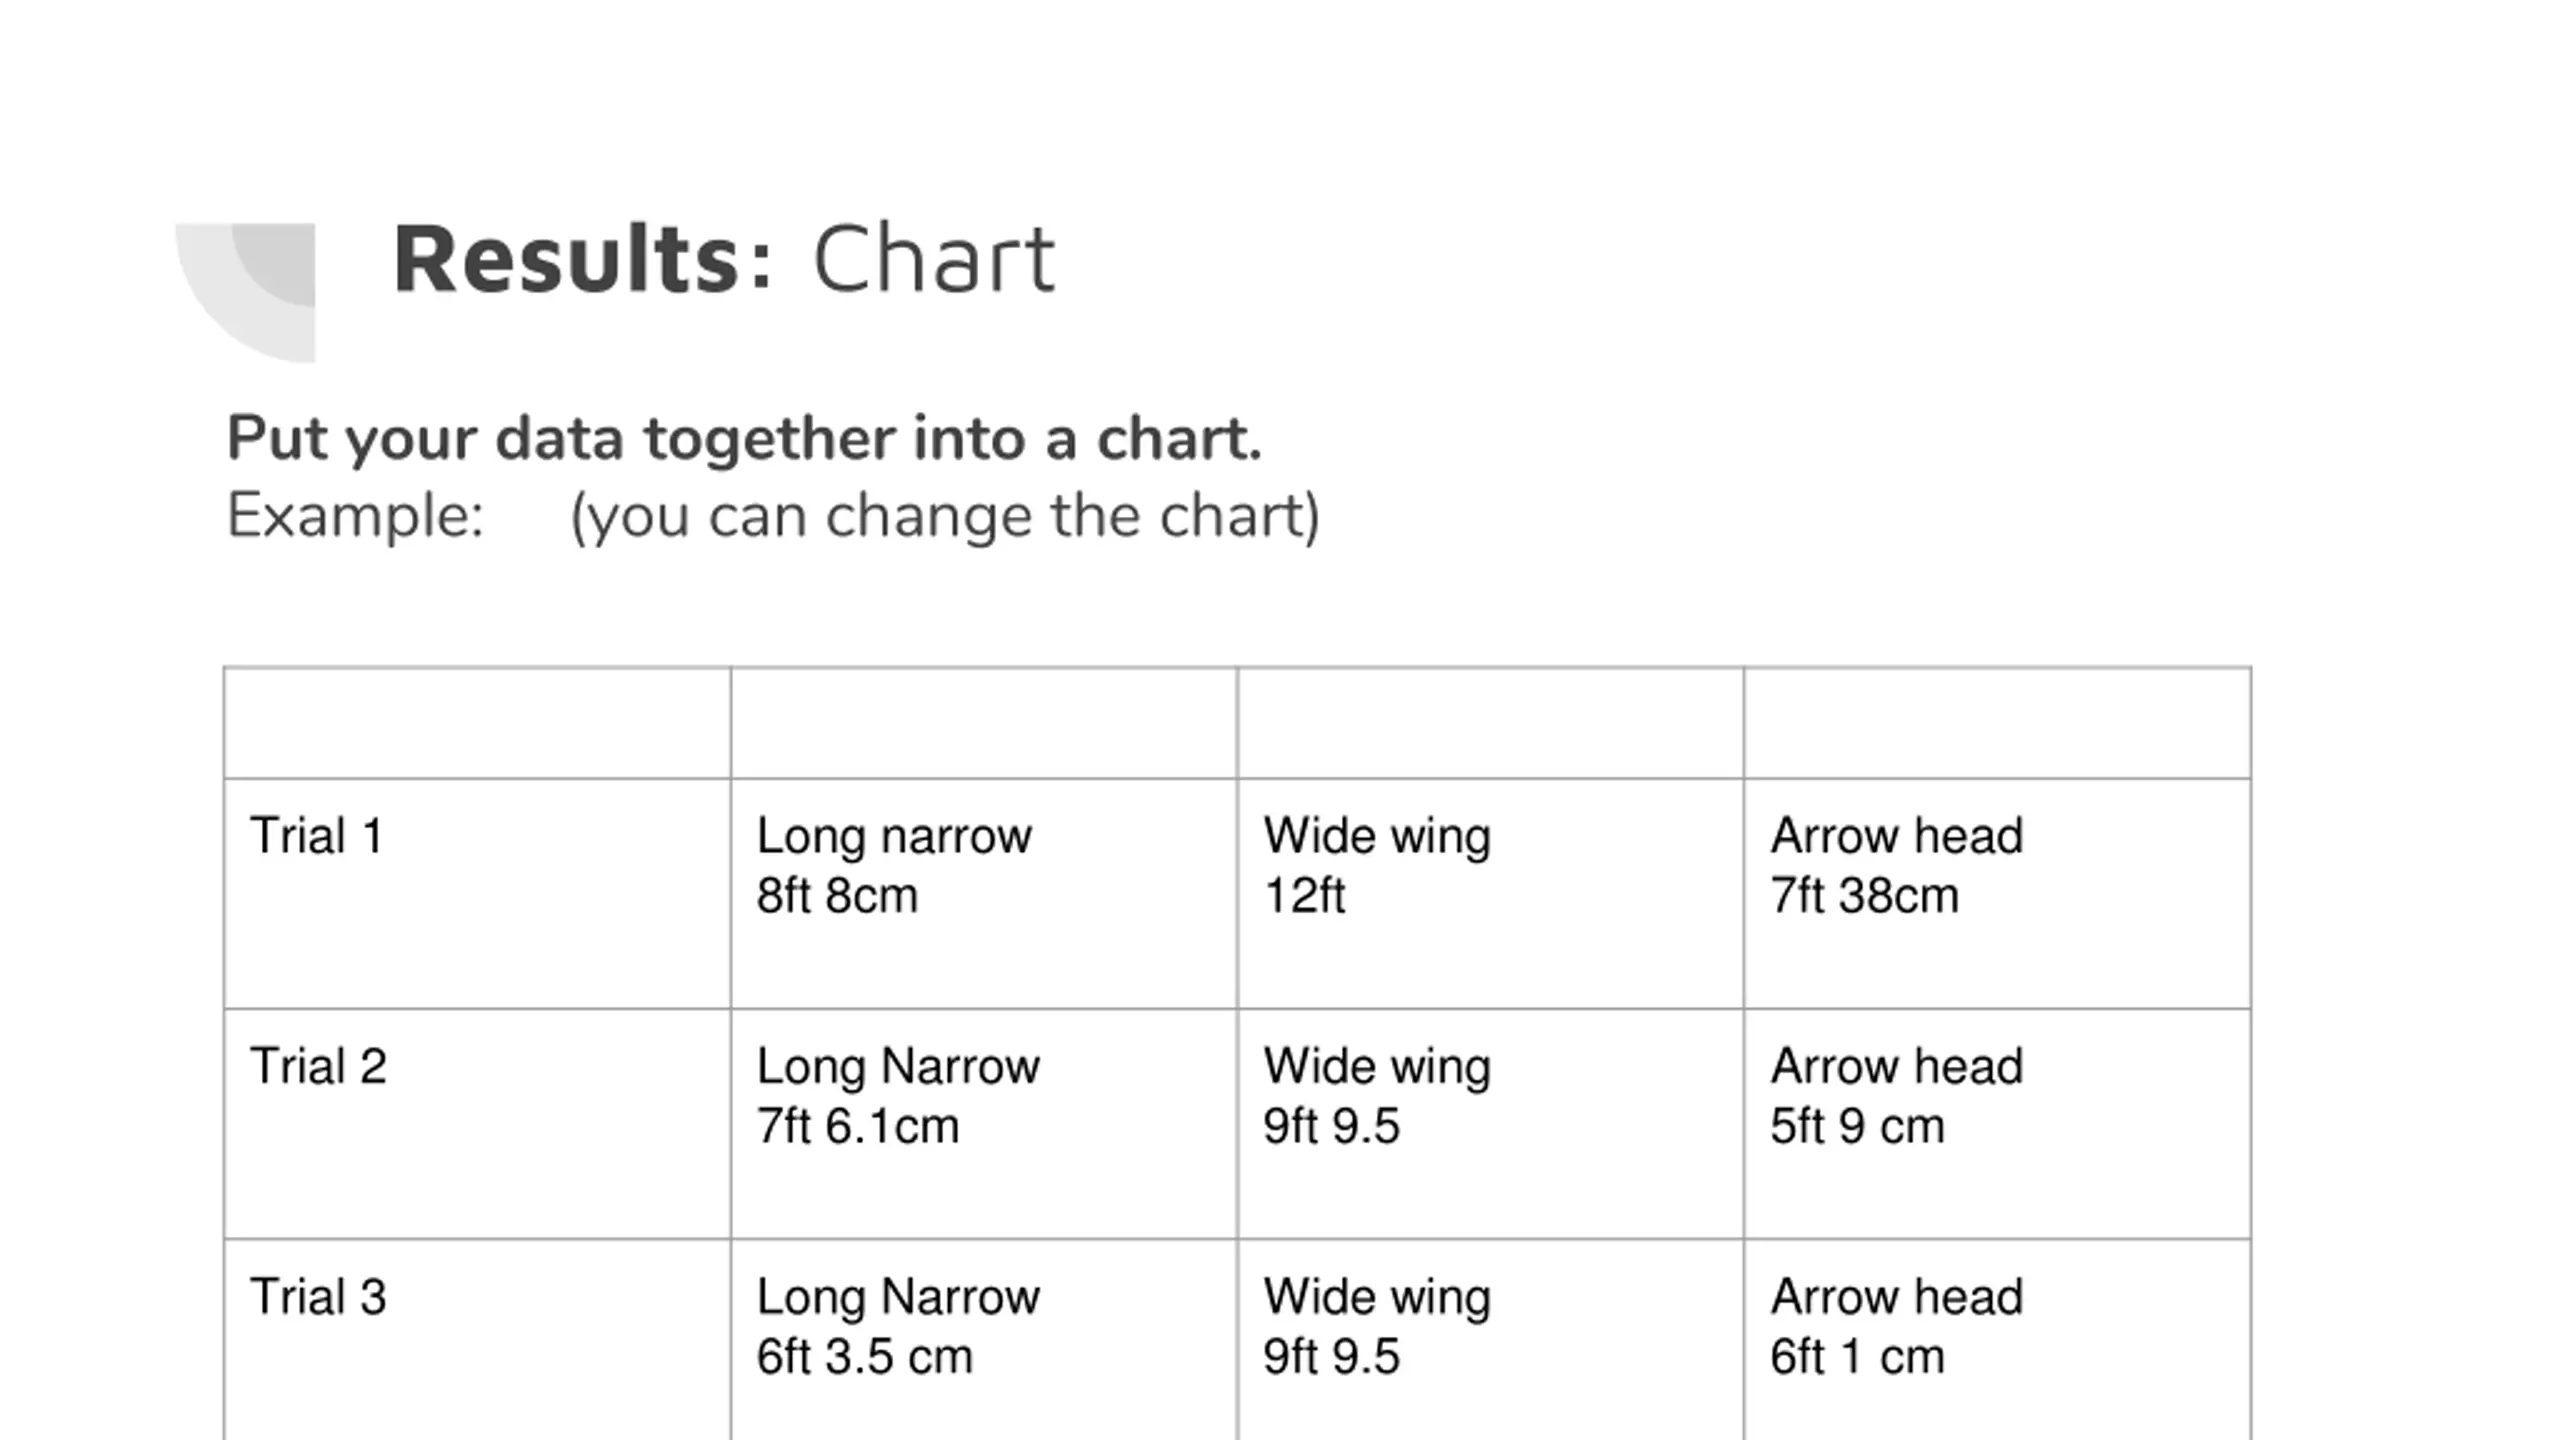This screenshot has height=1440, width=2560.
Task: Click the 'Arrow head 7ft 38cm' cell
Action: point(1998,894)
